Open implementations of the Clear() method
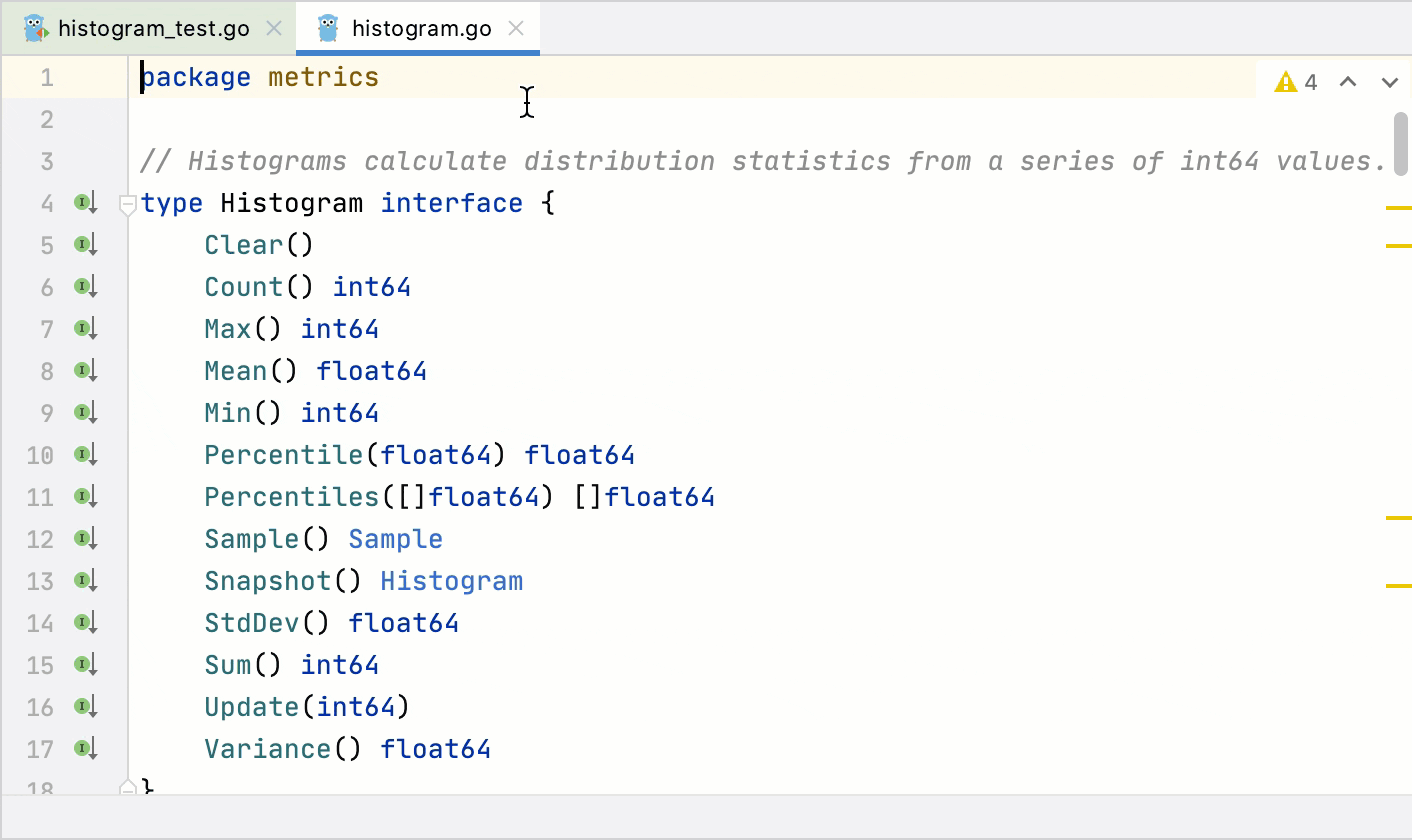Screen dimensions: 1412x840 (x=86, y=245)
